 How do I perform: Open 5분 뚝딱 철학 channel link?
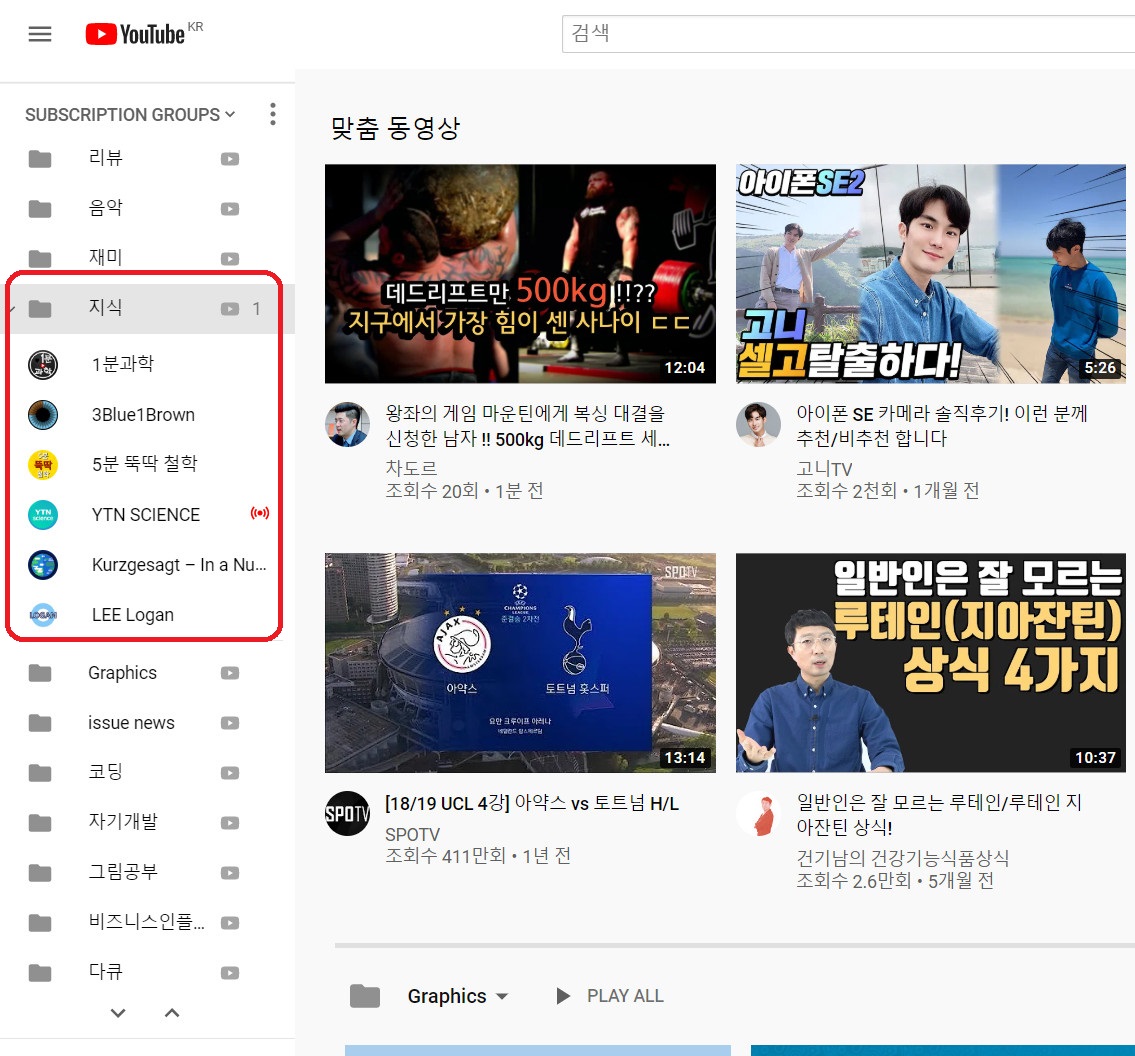(145, 464)
